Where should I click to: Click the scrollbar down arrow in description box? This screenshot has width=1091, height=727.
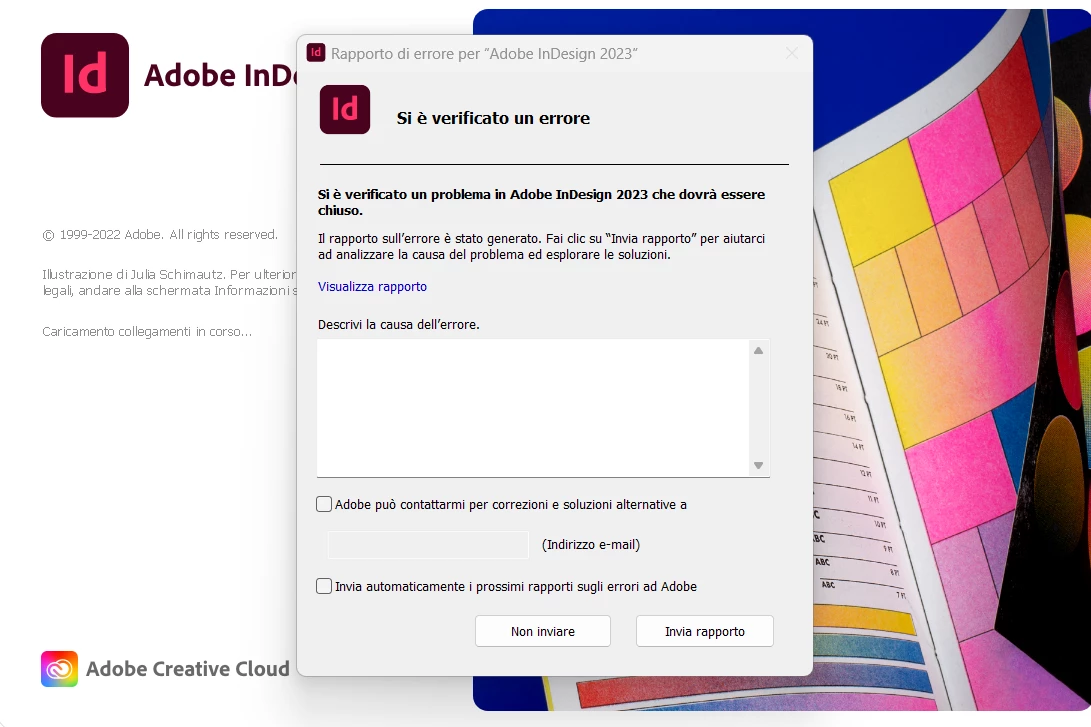pos(758,465)
